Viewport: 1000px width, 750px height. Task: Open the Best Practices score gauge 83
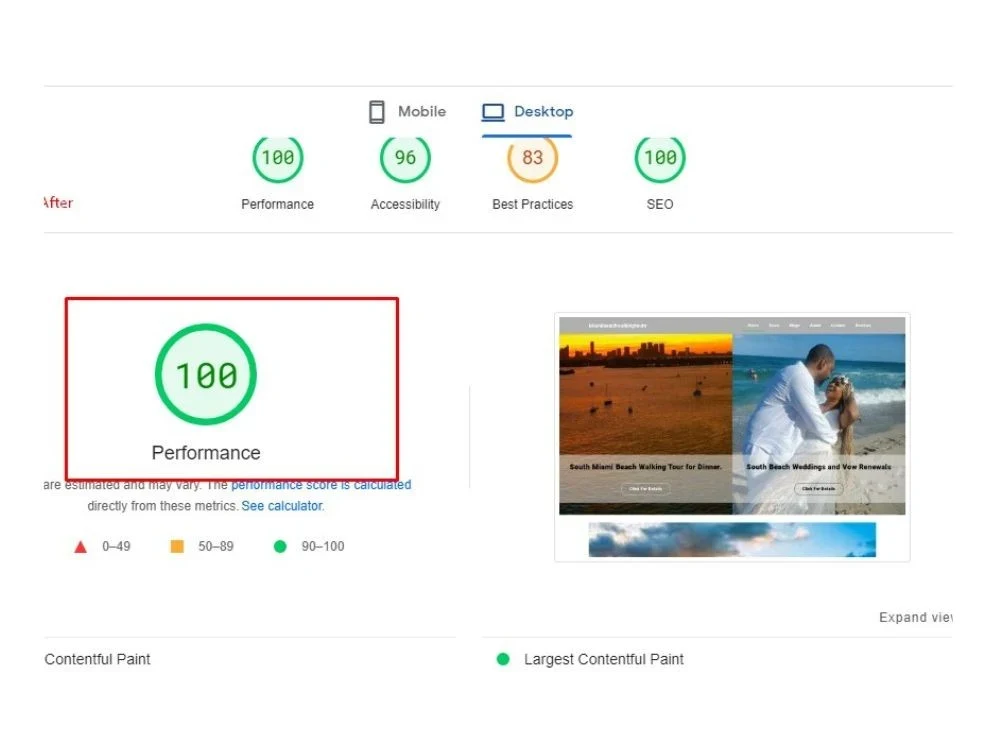[533, 158]
